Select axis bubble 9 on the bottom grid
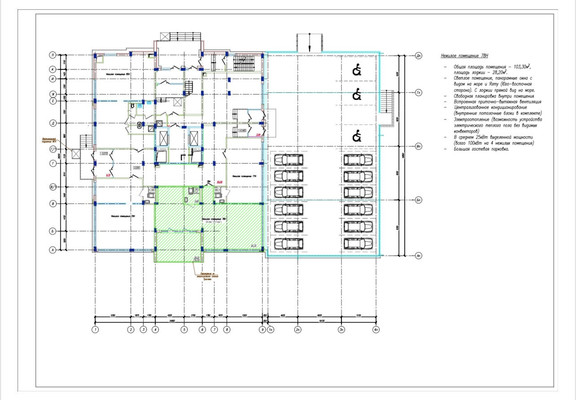The image size is (576, 400). pos(262,329)
